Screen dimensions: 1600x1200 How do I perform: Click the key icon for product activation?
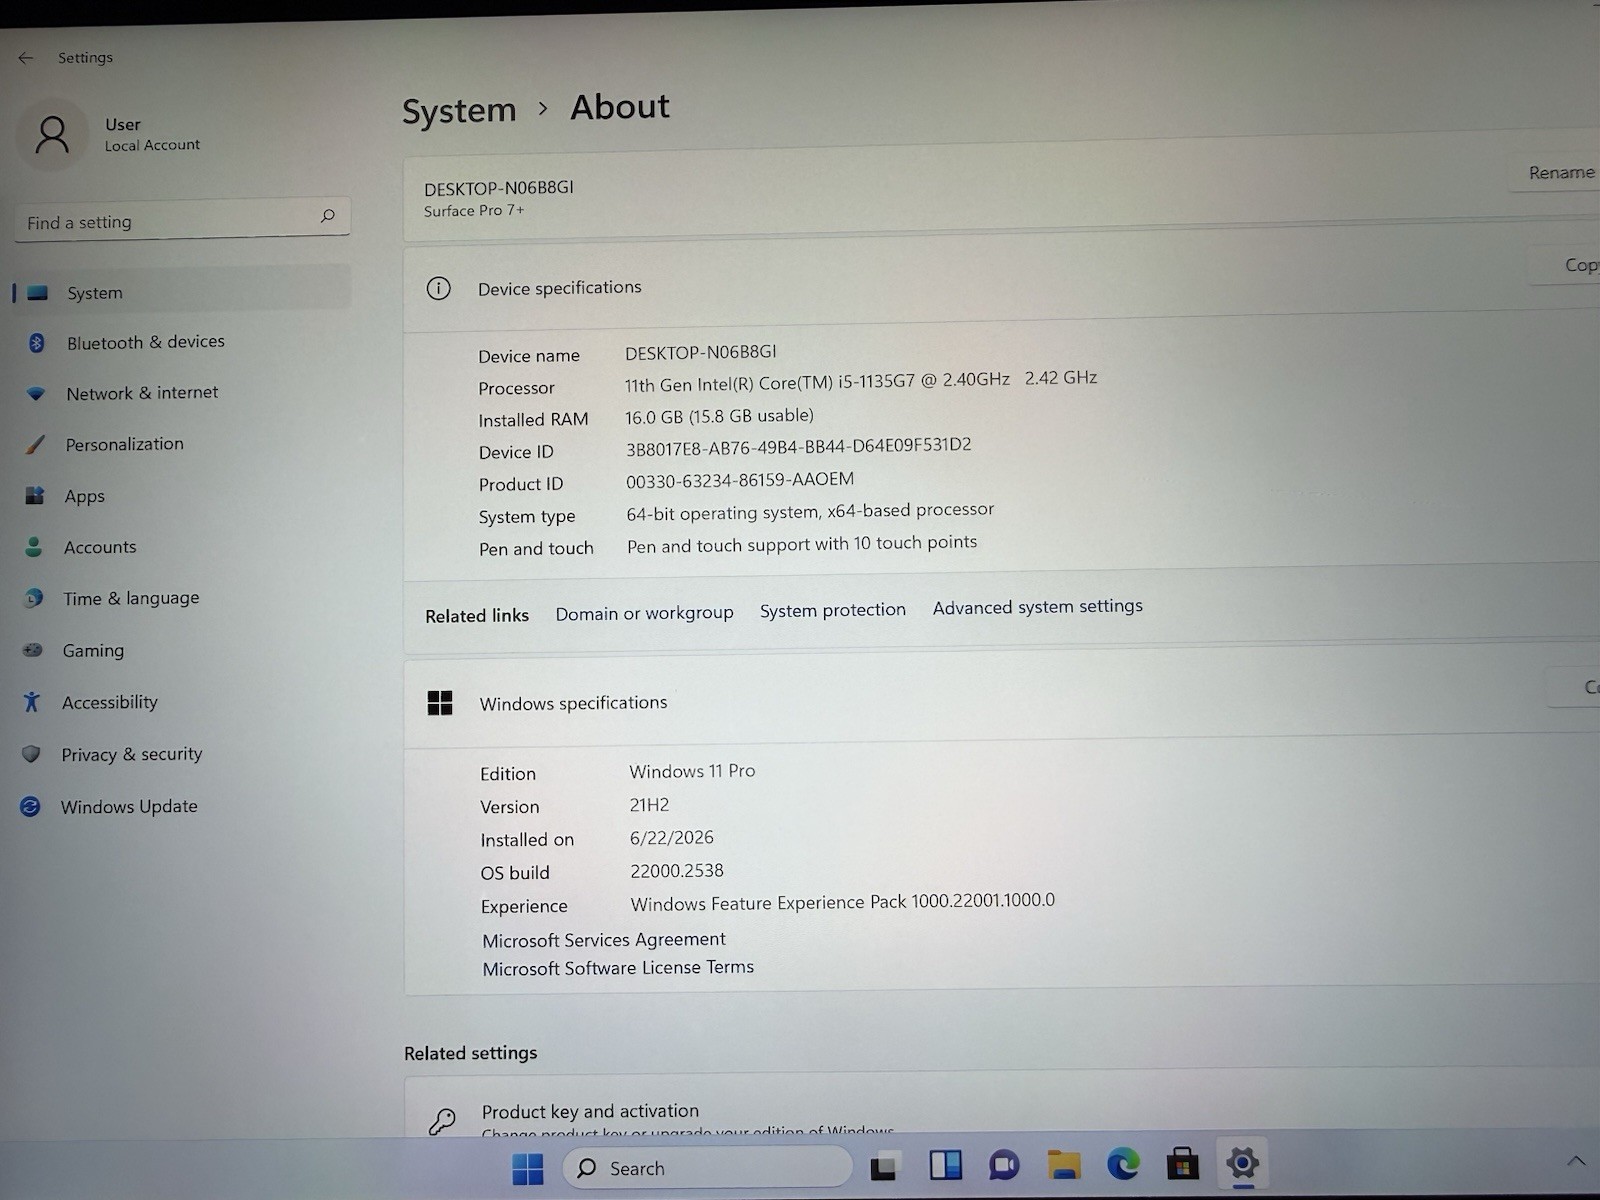click(442, 1120)
